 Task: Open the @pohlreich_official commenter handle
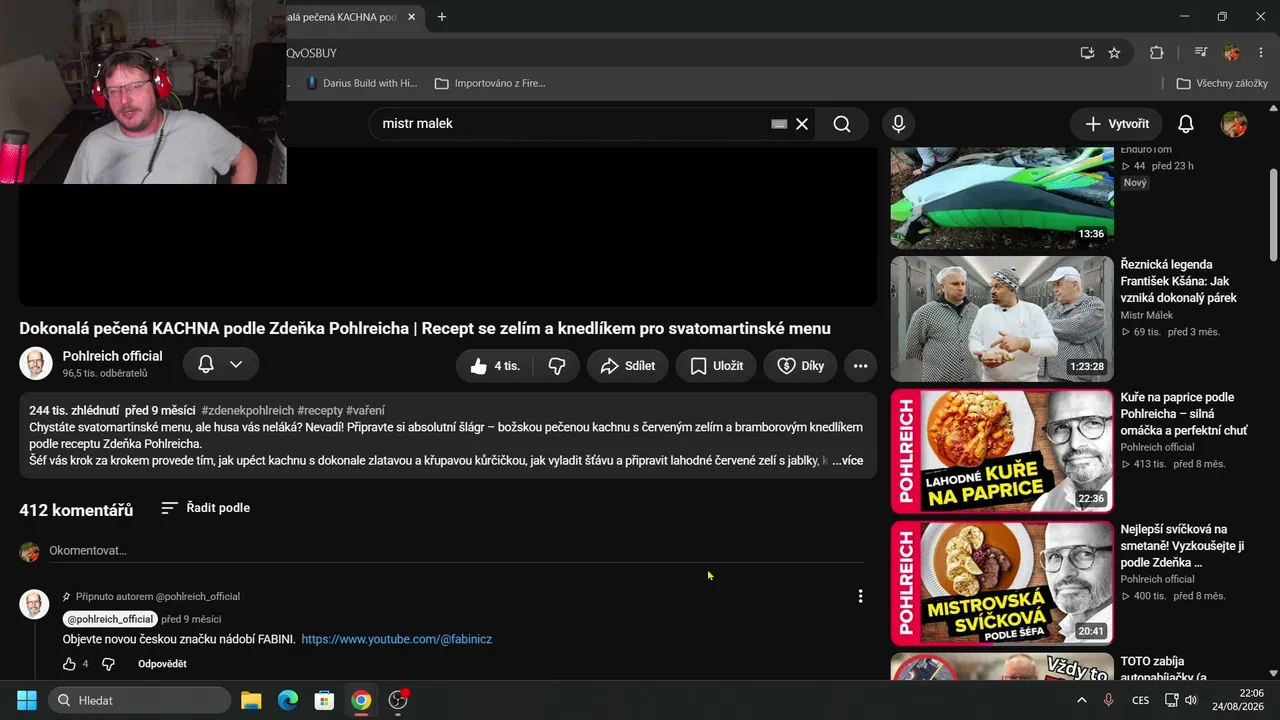pyautogui.click(x=110, y=619)
